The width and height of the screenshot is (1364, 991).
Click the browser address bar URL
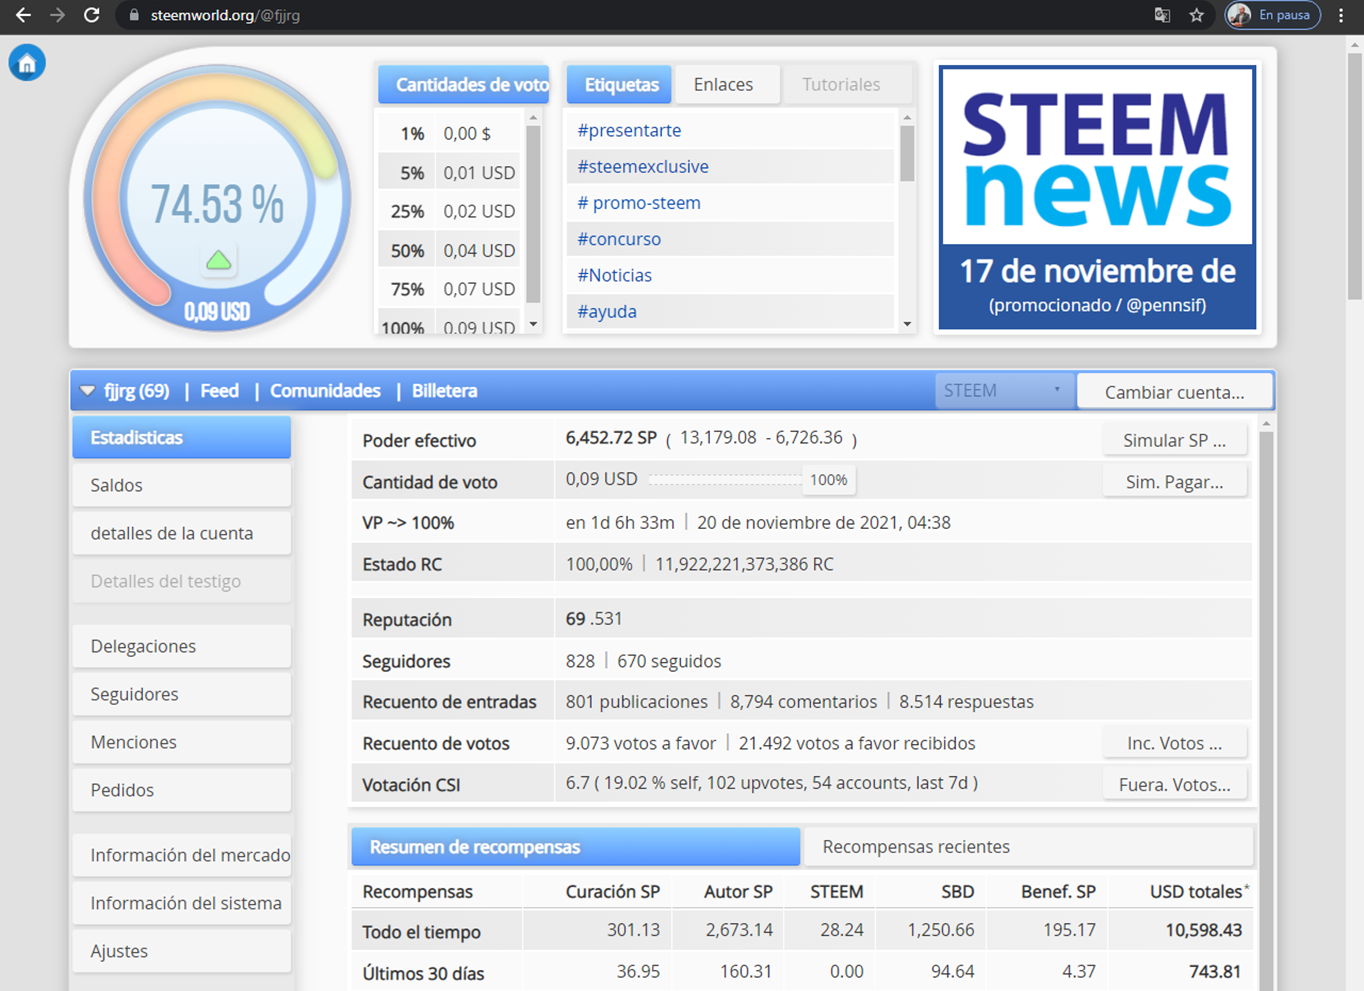pos(225,15)
